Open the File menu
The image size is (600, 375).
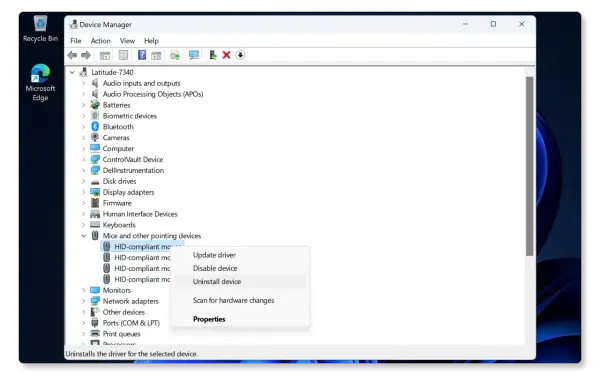click(75, 41)
